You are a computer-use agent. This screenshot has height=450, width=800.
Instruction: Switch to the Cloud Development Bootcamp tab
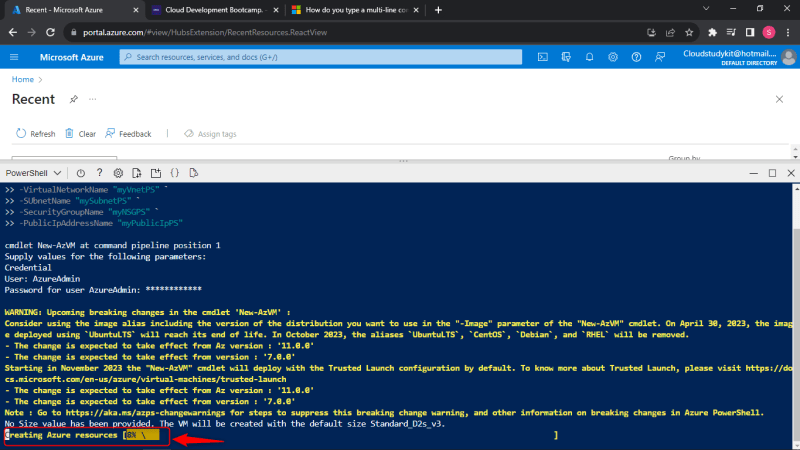pos(214,10)
